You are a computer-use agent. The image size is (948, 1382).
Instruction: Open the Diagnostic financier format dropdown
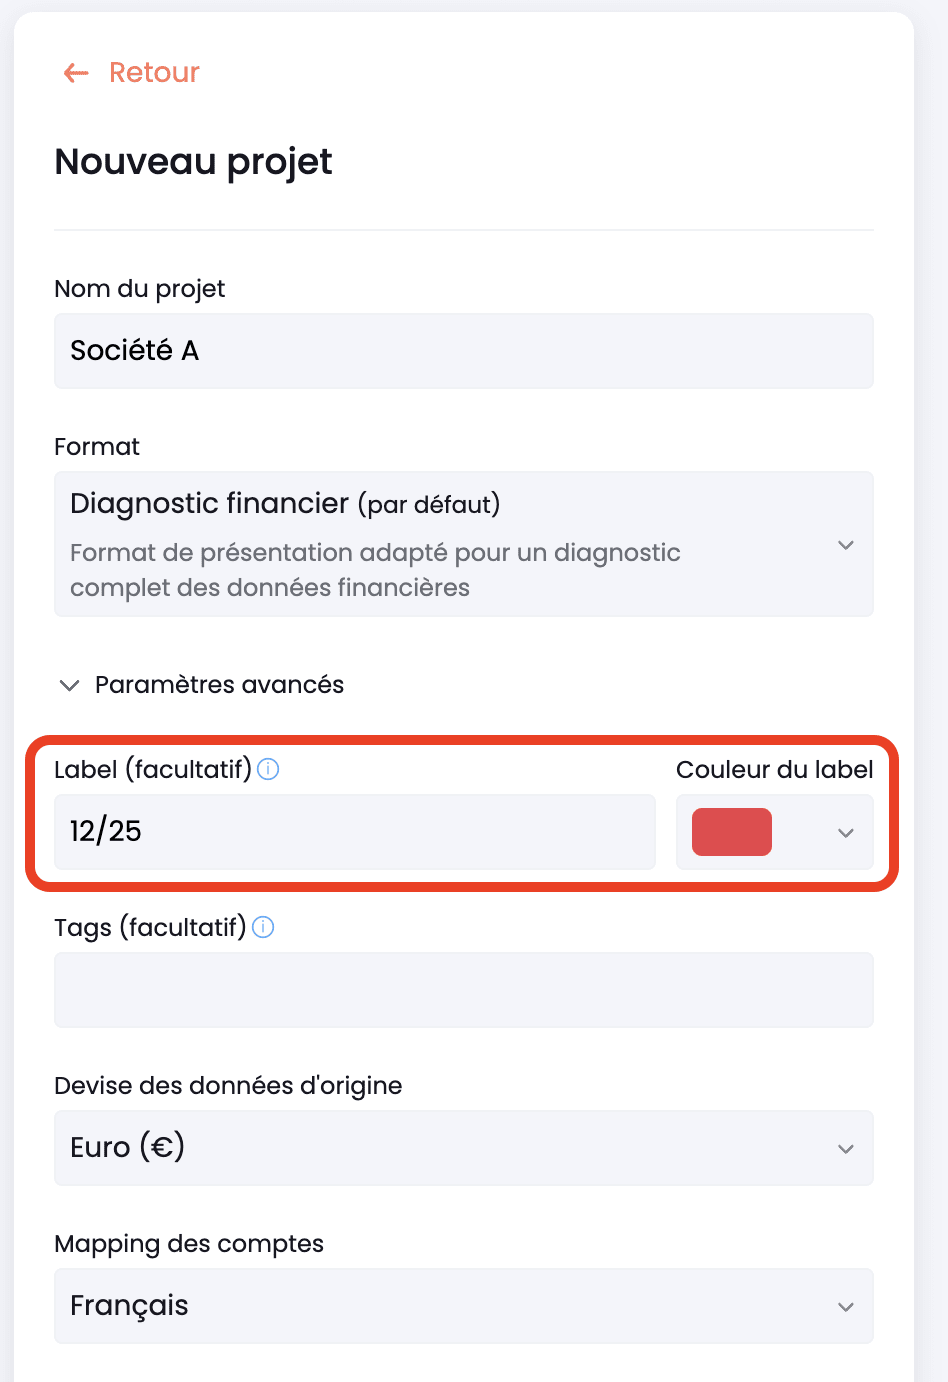464,544
